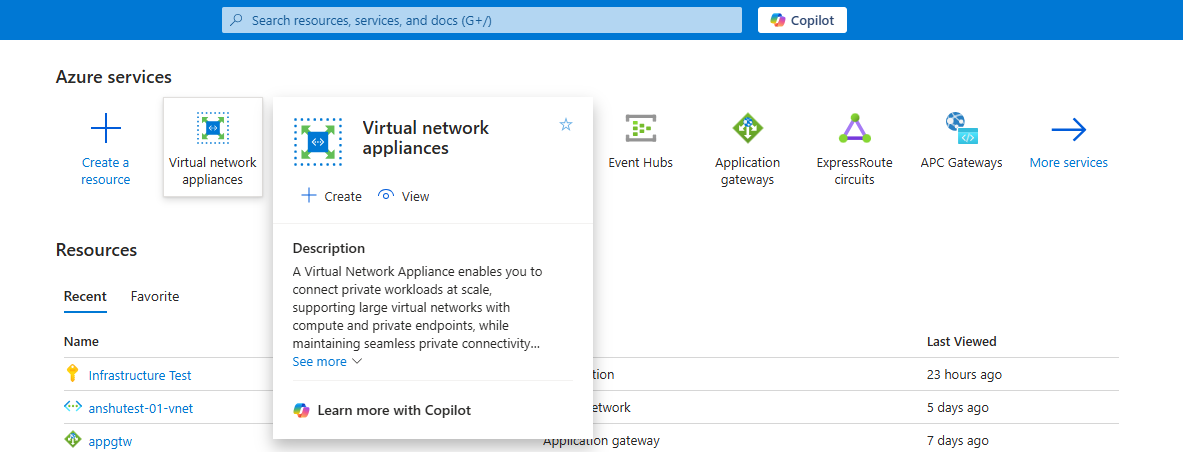The width and height of the screenshot is (1183, 452).
Task: Open the Virtual network appliances service tile
Action: (x=213, y=147)
